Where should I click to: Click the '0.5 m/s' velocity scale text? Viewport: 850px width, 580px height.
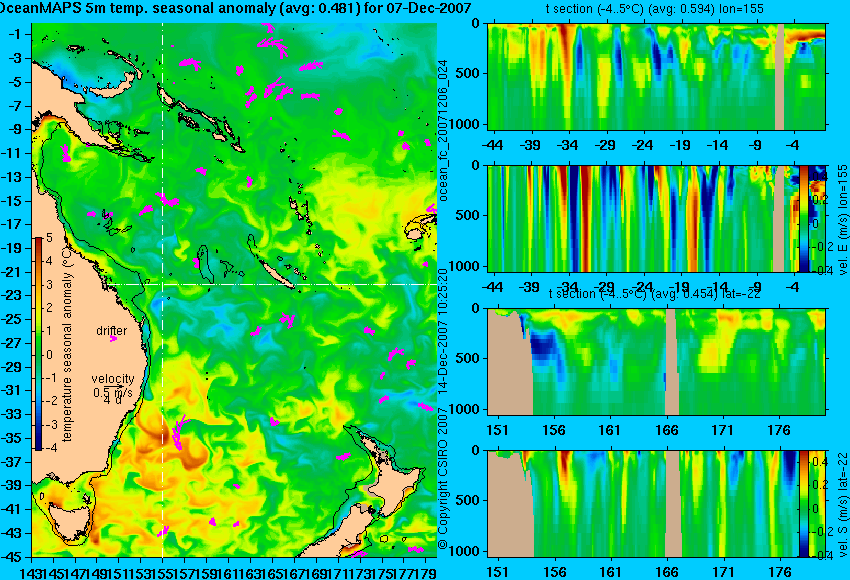(x=113, y=391)
